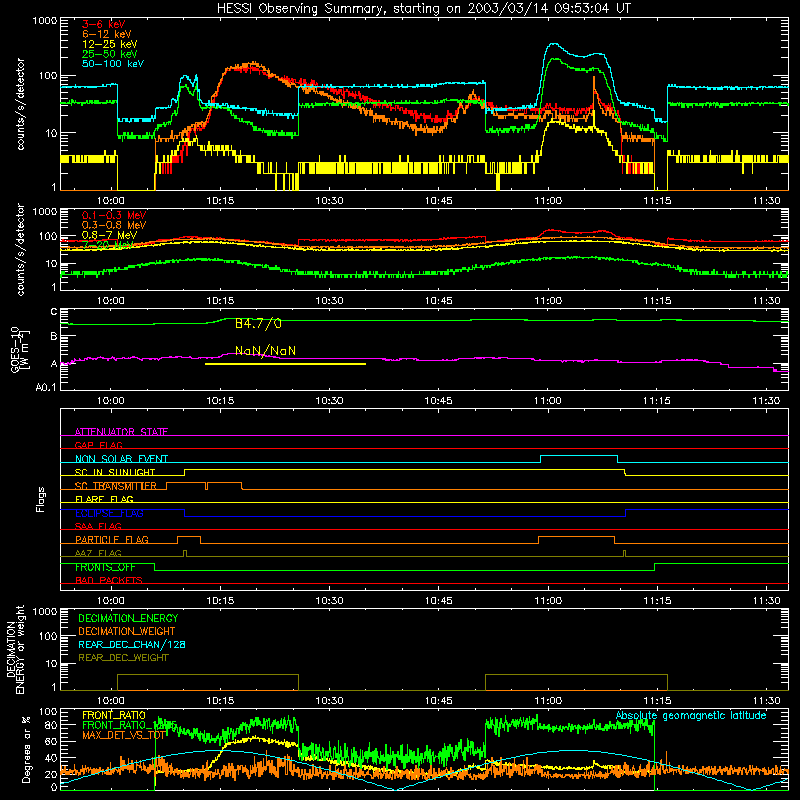Click the DECIMATION ENERGY or weight axis title
The image size is (800, 800).
coord(15,649)
